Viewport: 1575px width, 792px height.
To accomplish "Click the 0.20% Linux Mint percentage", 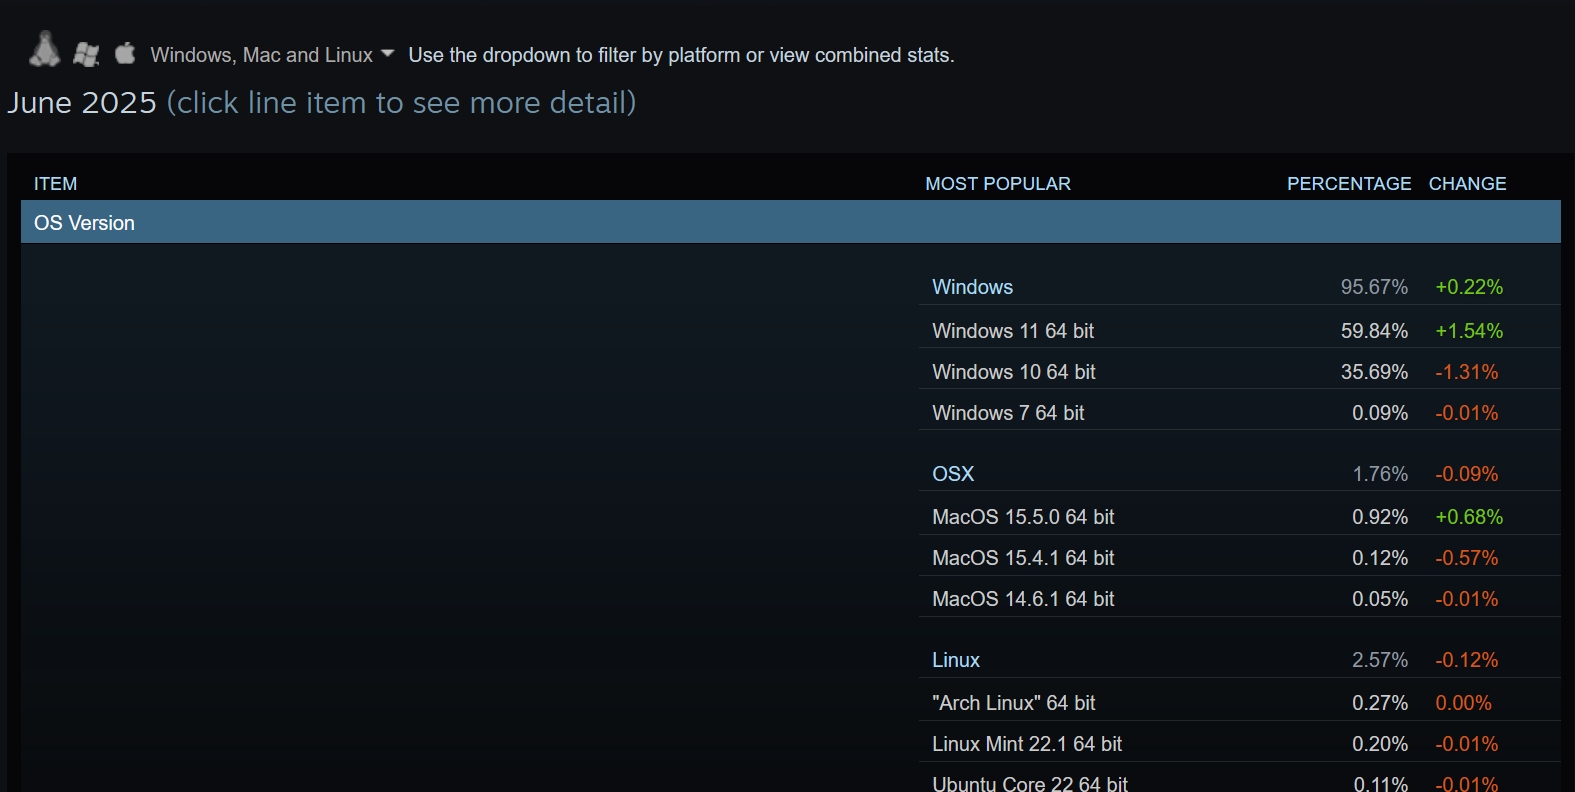I will coord(1380,743).
